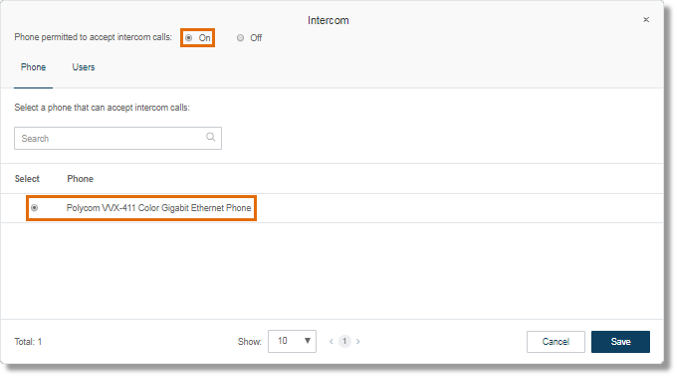This screenshot has width=677, height=377.
Task: Close the Intercom dialog with X
Action: point(646,19)
